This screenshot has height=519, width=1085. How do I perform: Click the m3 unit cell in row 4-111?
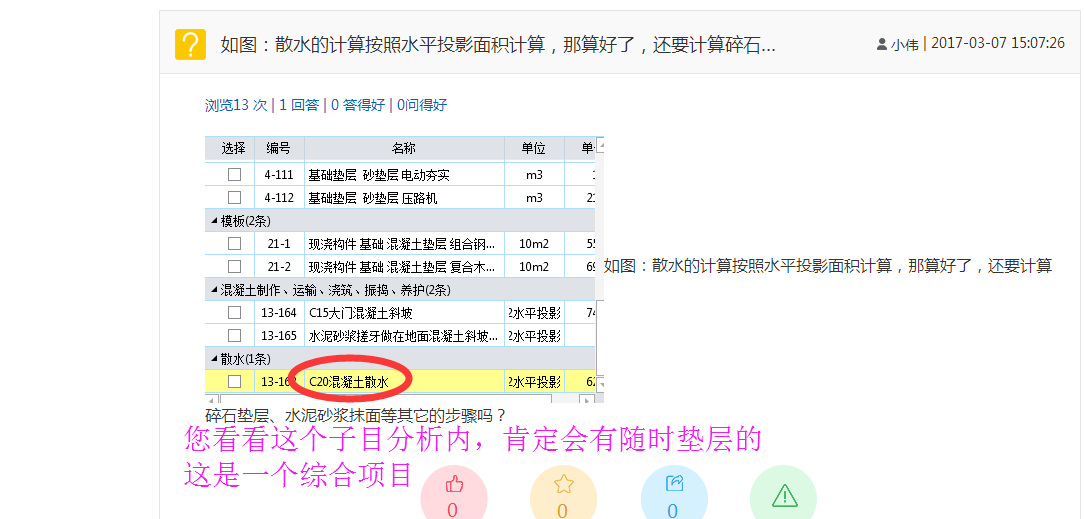pos(534,174)
